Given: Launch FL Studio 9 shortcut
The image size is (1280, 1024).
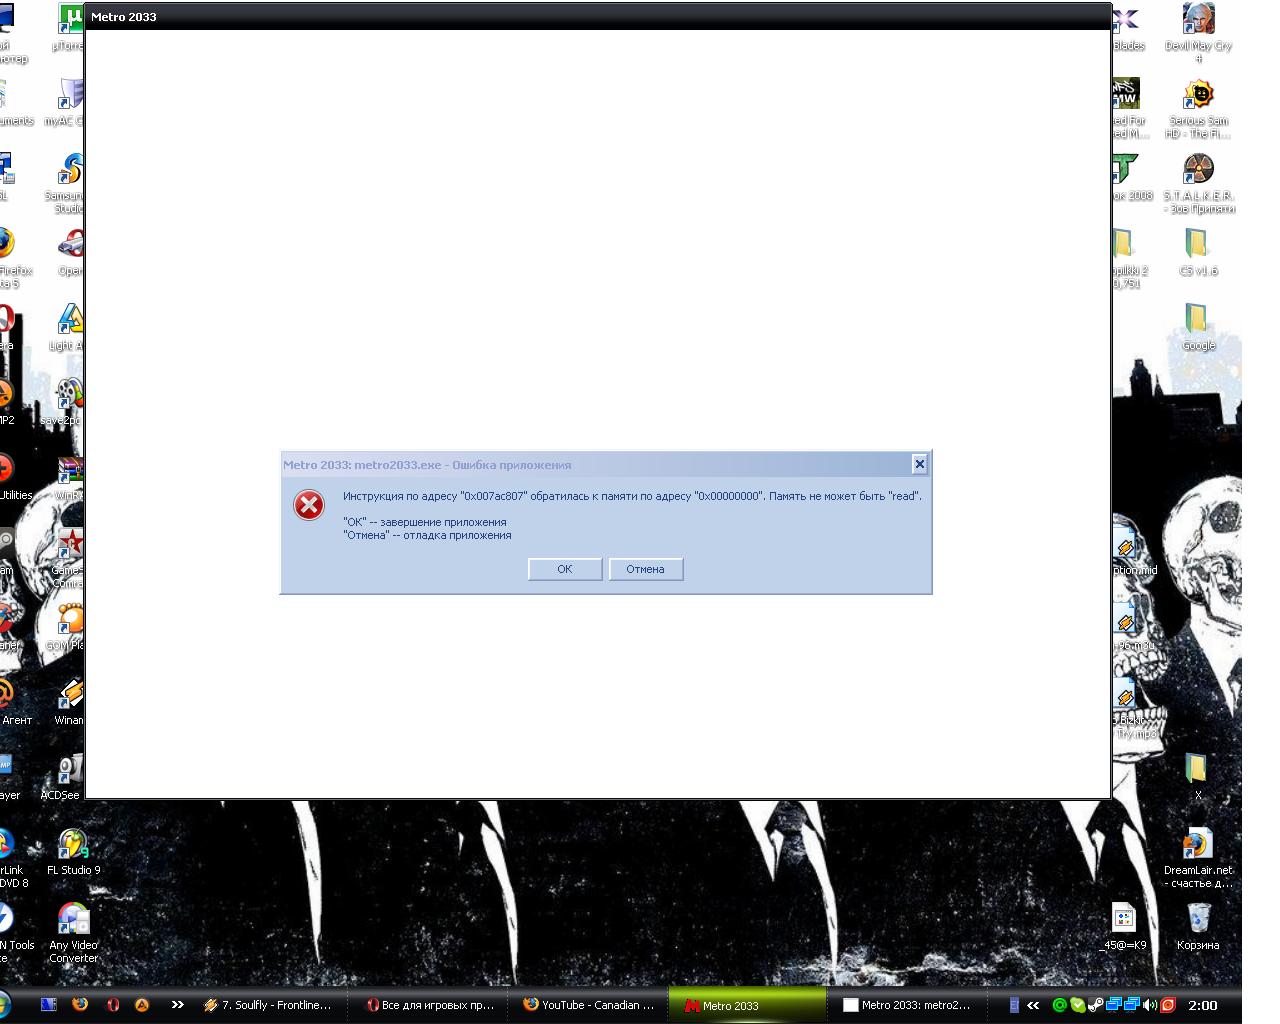Looking at the screenshot, I should 73,851.
